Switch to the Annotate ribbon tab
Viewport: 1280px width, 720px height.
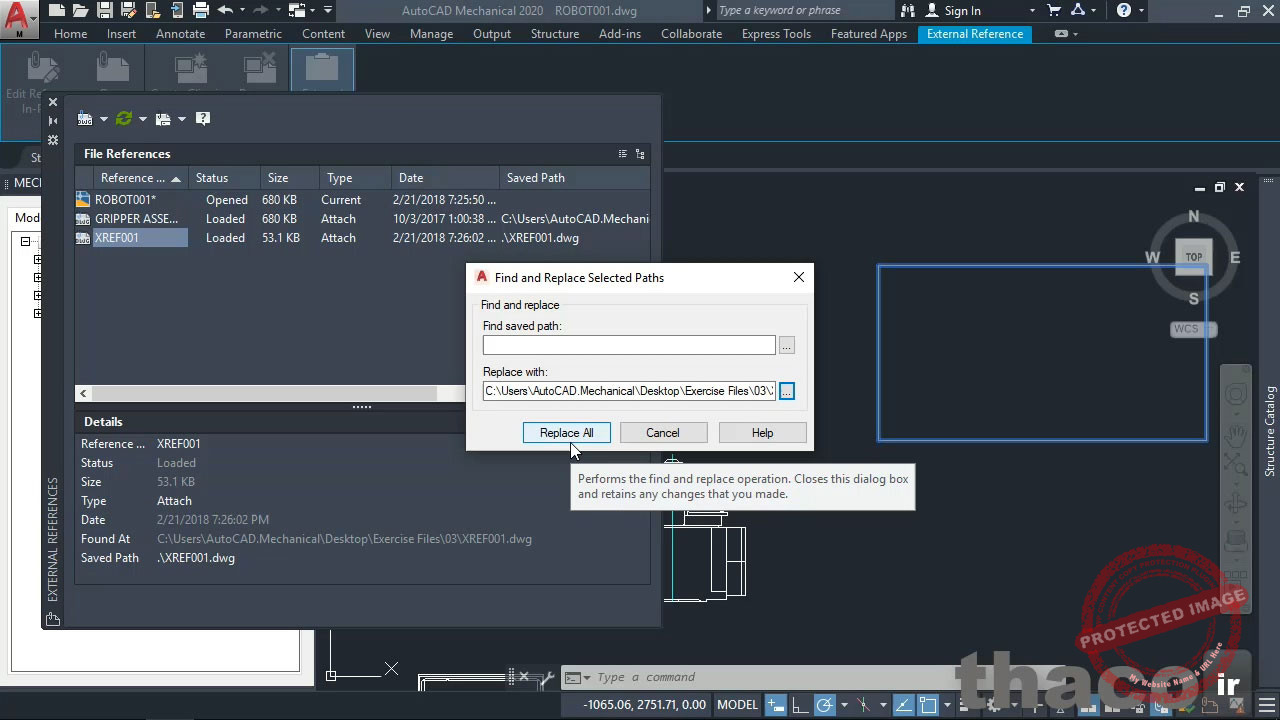tap(180, 34)
